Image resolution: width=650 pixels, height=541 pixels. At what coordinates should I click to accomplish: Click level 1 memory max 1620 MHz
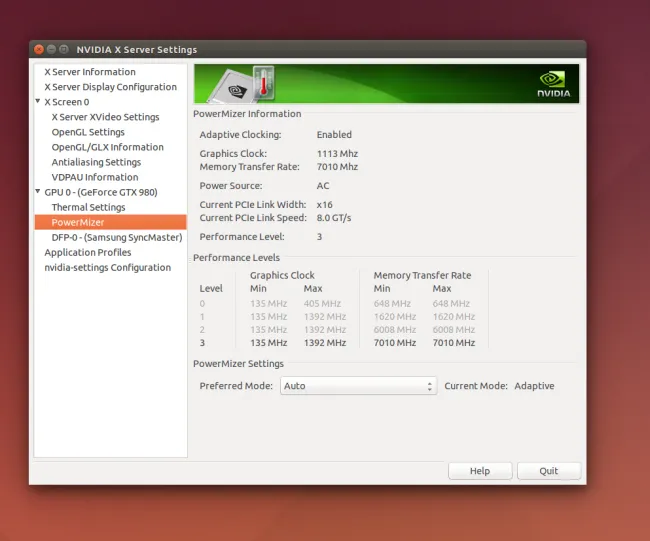click(x=454, y=317)
